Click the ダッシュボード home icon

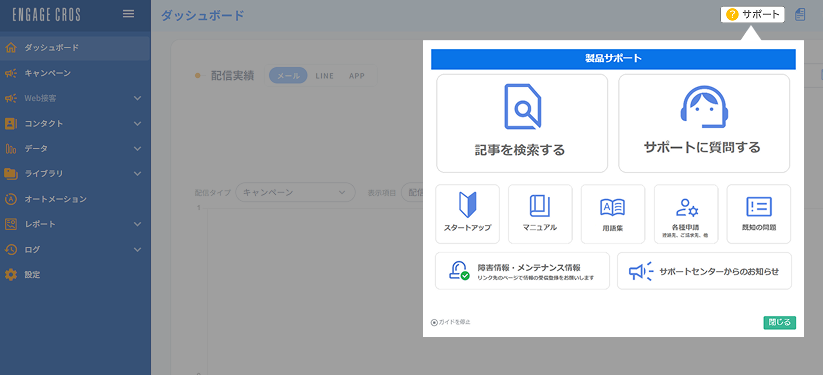10,48
